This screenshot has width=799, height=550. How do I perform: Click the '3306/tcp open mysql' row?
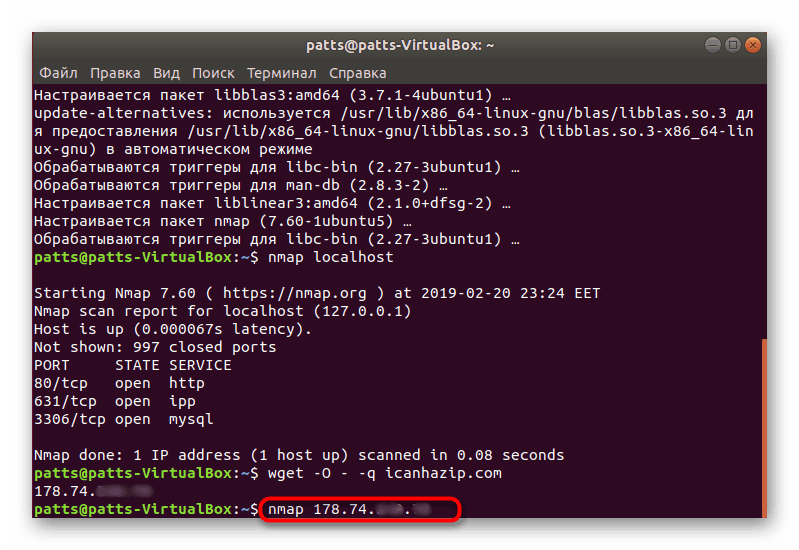[x=124, y=420]
